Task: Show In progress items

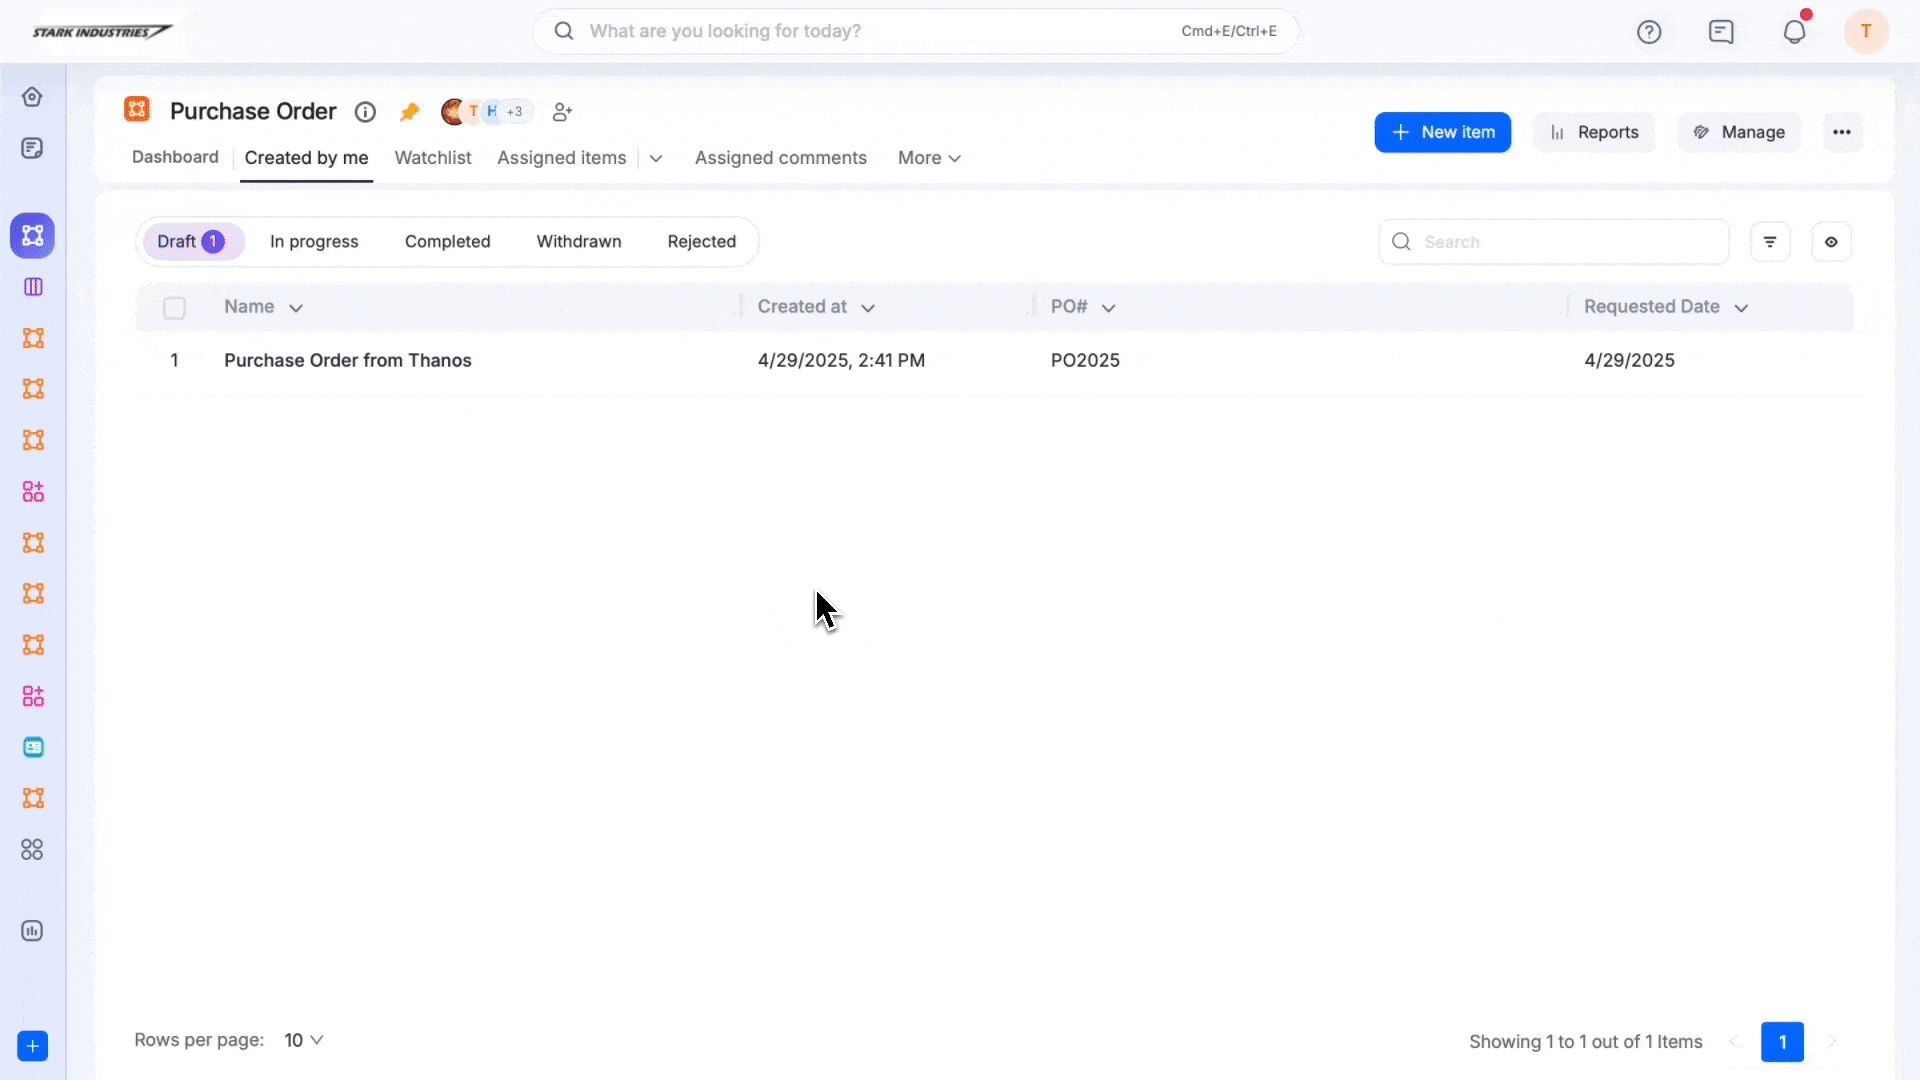Action: (x=314, y=242)
